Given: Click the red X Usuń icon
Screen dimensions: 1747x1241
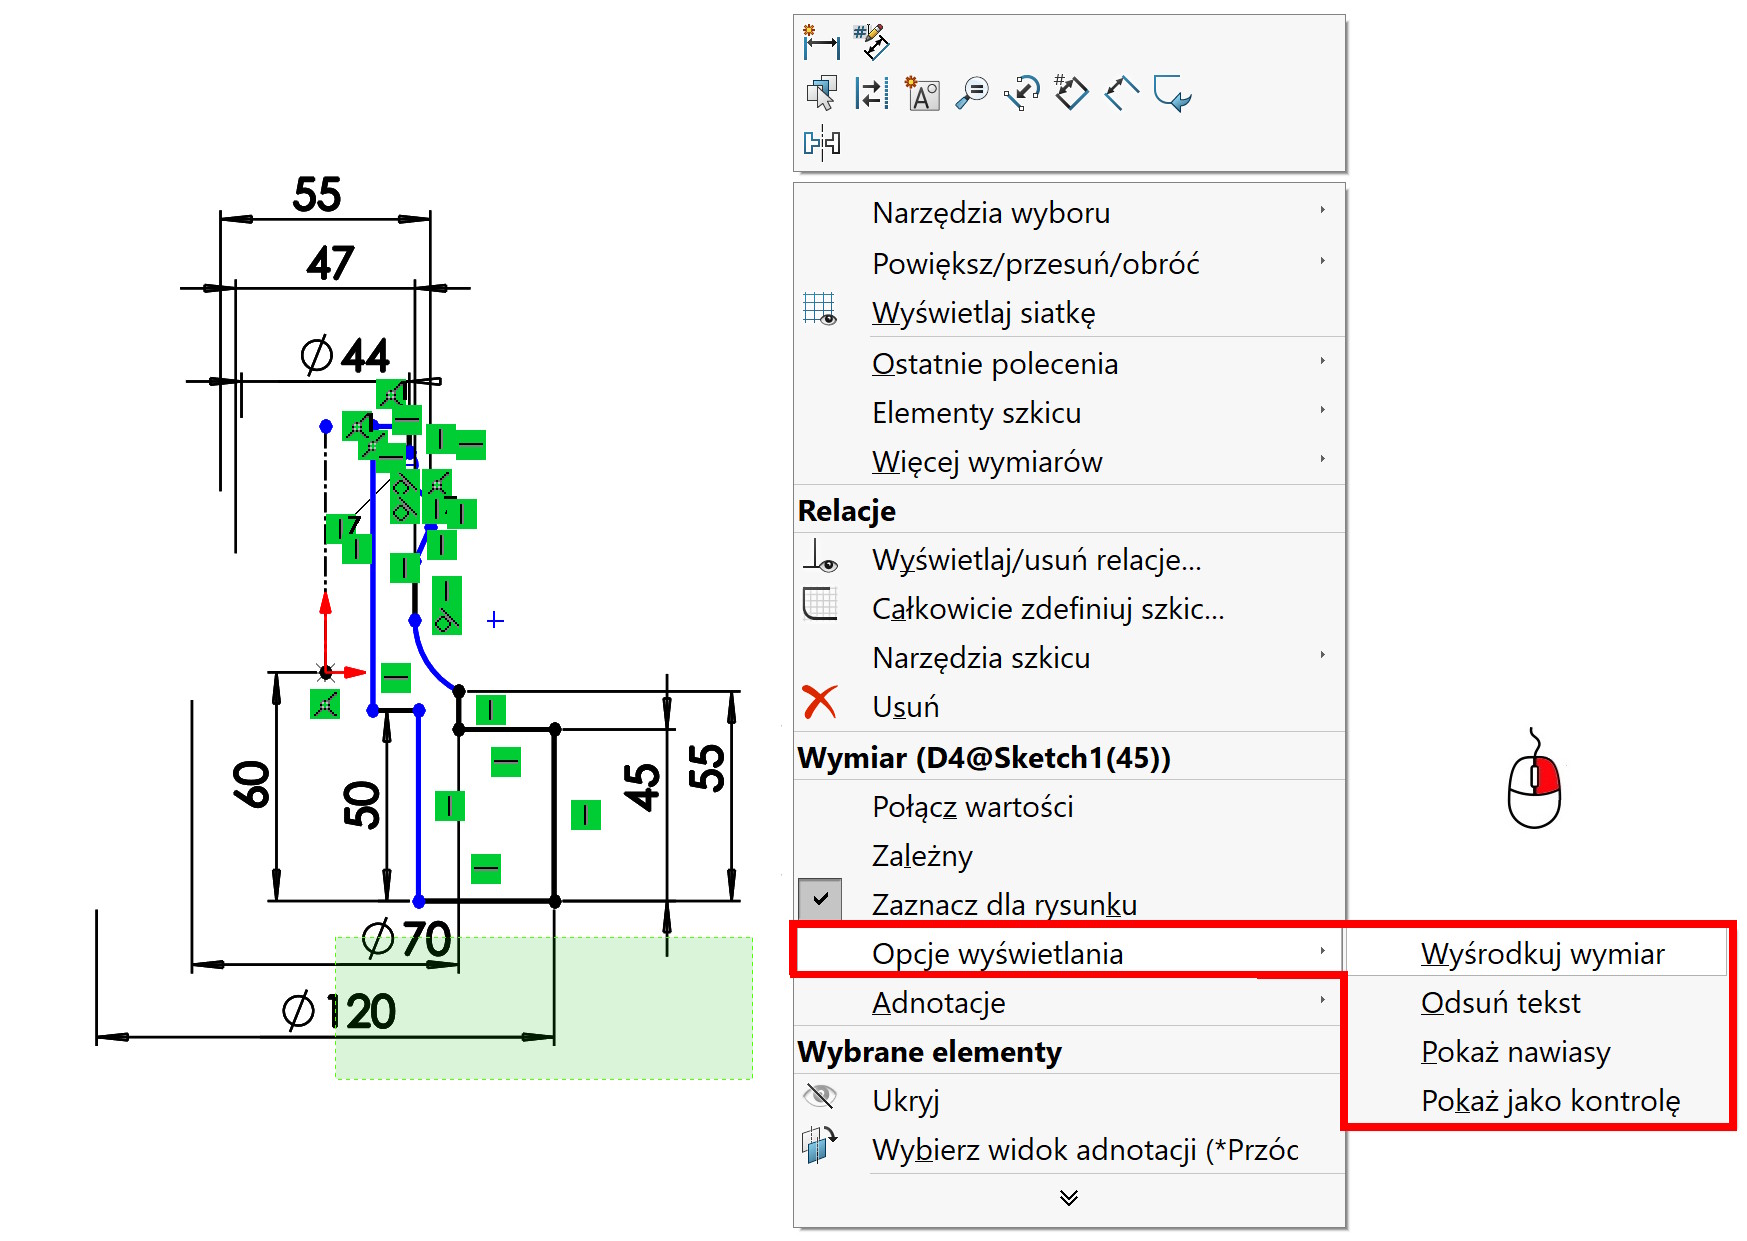Looking at the screenshot, I should [820, 703].
